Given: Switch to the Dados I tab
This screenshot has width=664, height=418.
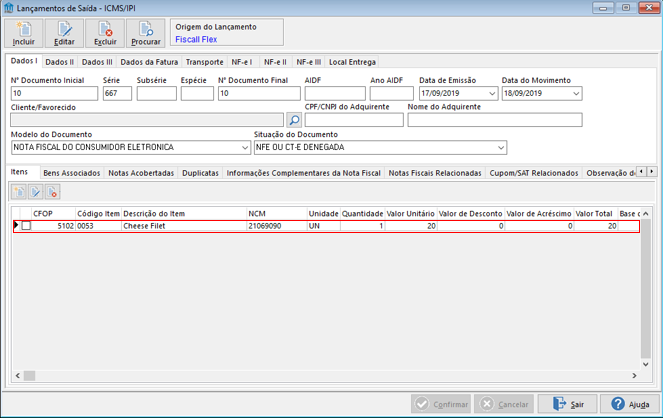Looking at the screenshot, I should 24,61.
